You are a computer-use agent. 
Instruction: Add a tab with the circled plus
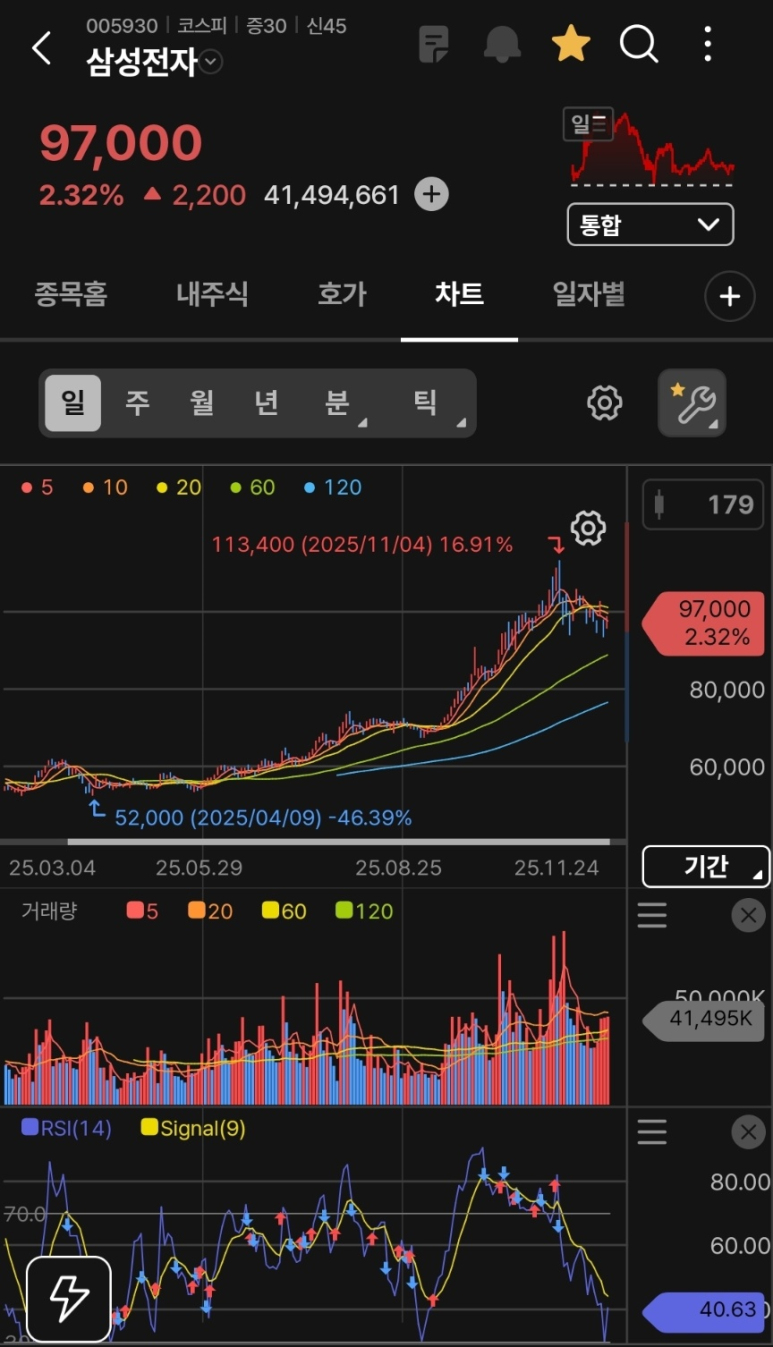click(x=730, y=296)
